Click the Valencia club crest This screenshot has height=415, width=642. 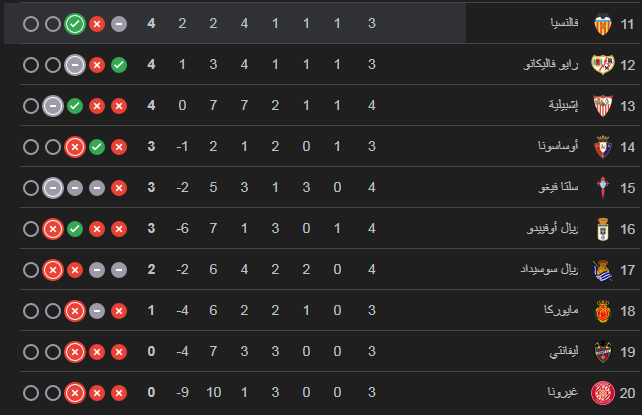603,24
